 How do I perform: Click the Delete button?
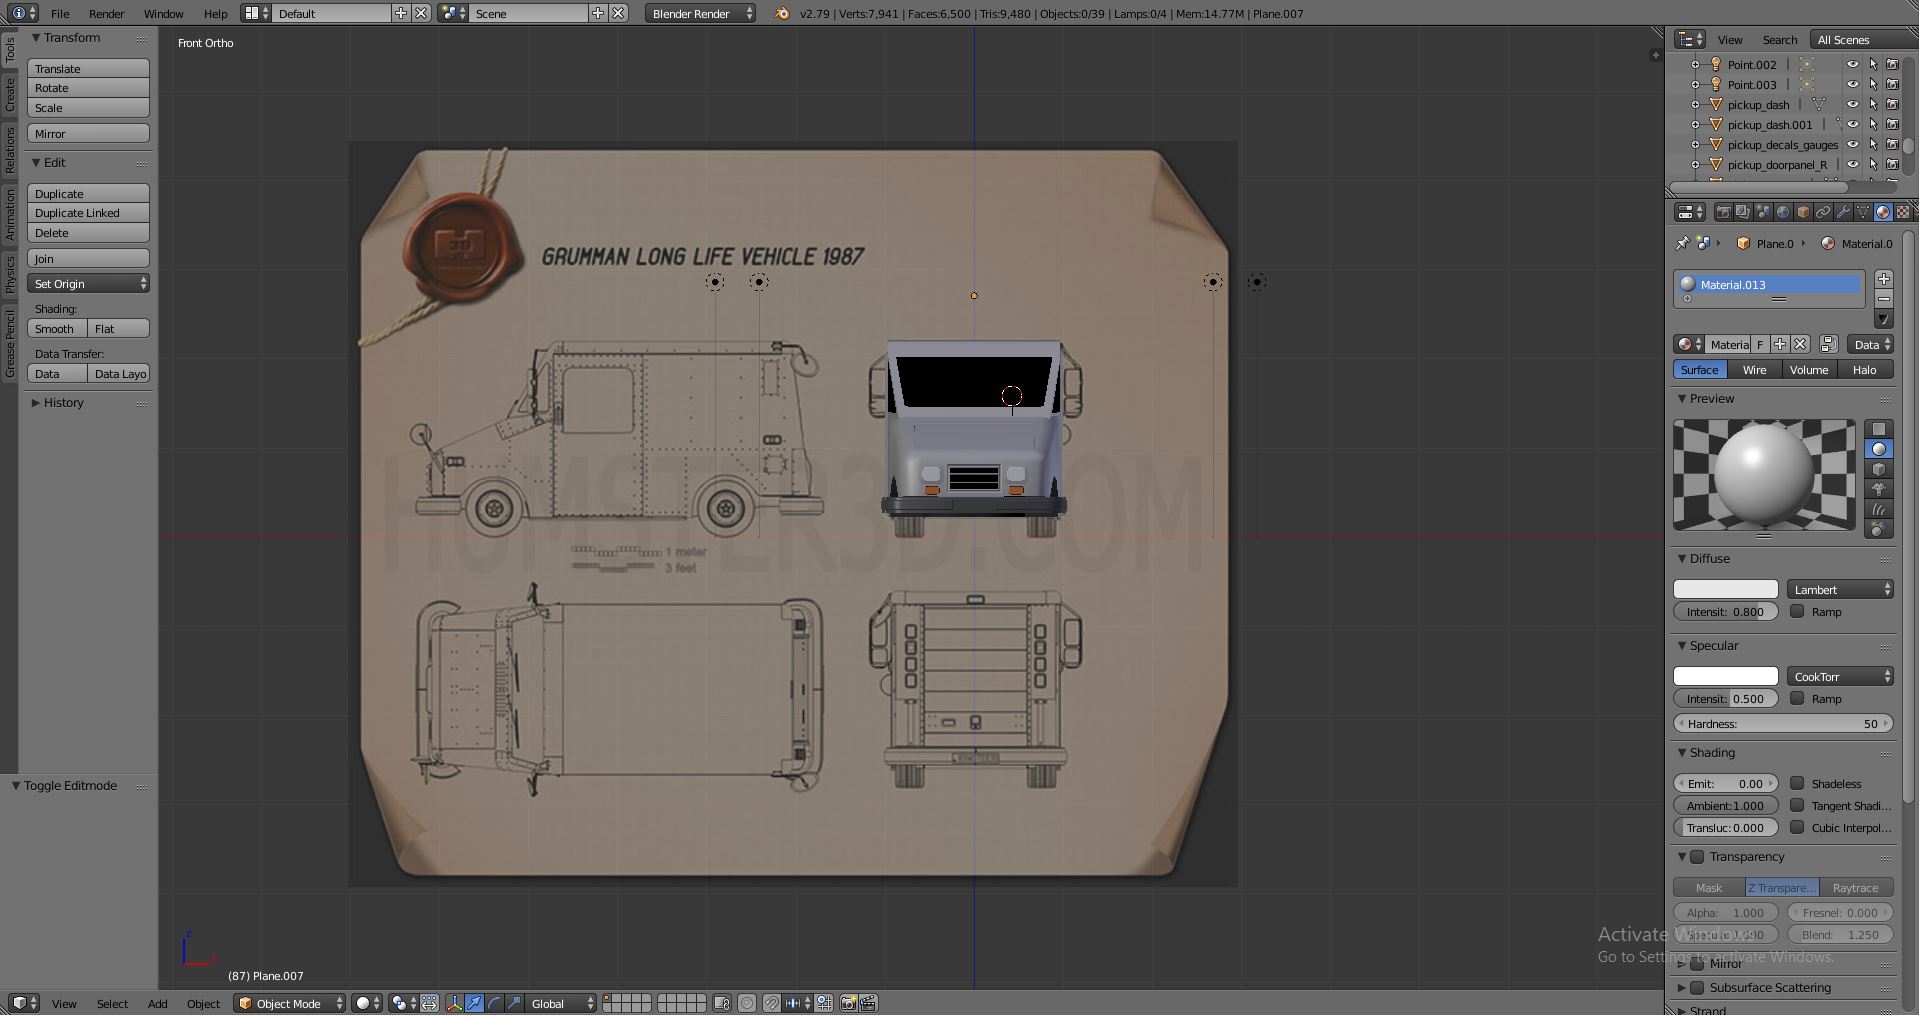[x=89, y=232]
